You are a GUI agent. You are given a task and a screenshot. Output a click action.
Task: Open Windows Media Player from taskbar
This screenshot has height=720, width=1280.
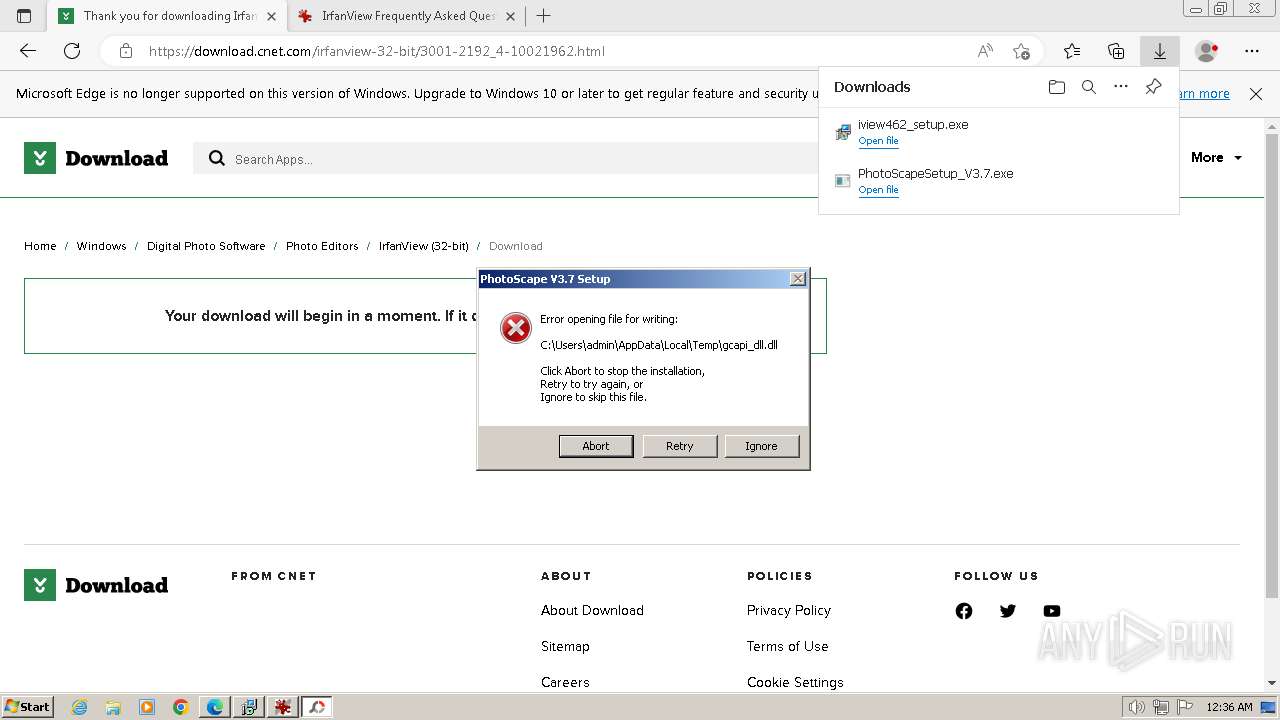tap(147, 707)
